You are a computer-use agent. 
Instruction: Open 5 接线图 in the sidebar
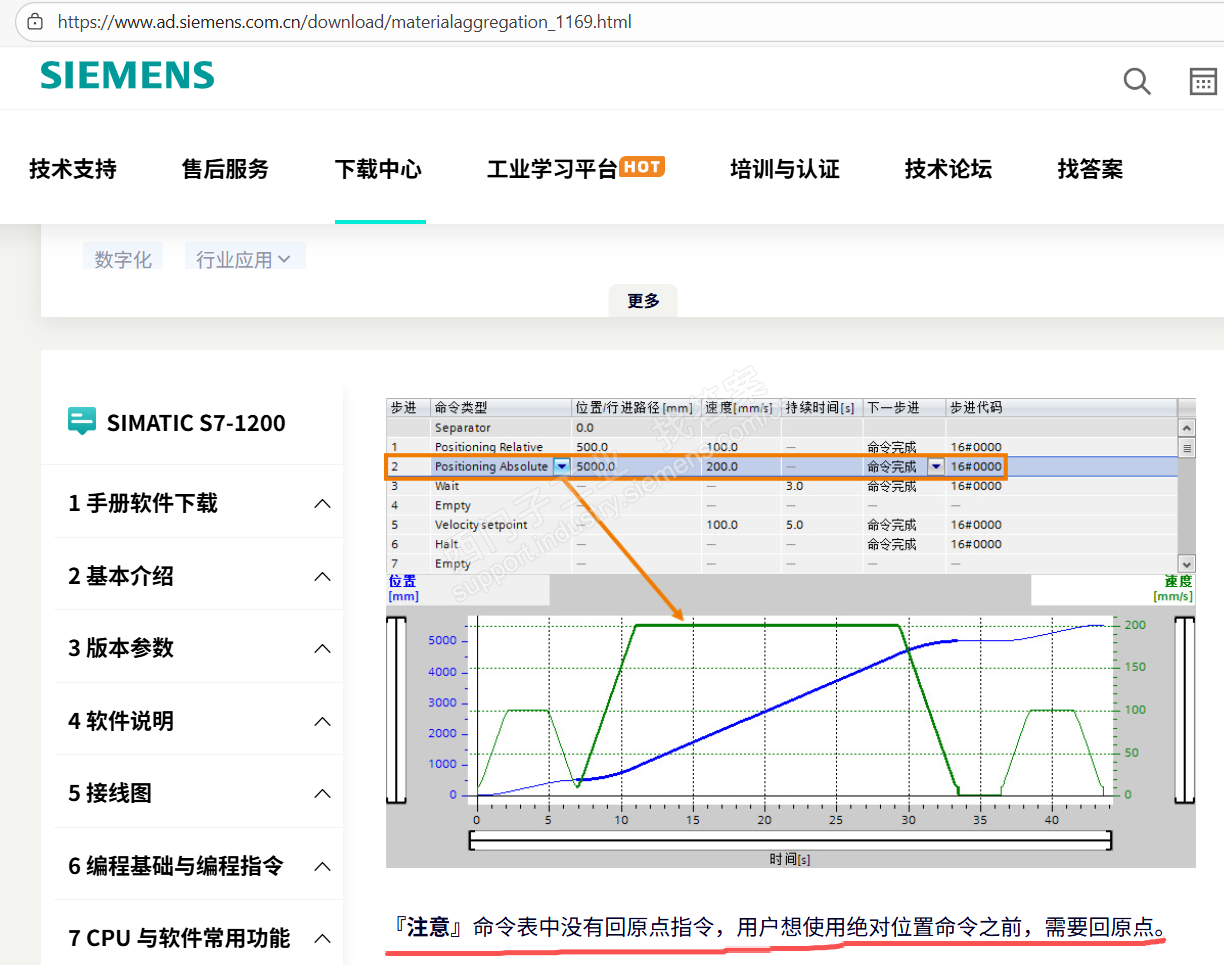[x=110, y=793]
